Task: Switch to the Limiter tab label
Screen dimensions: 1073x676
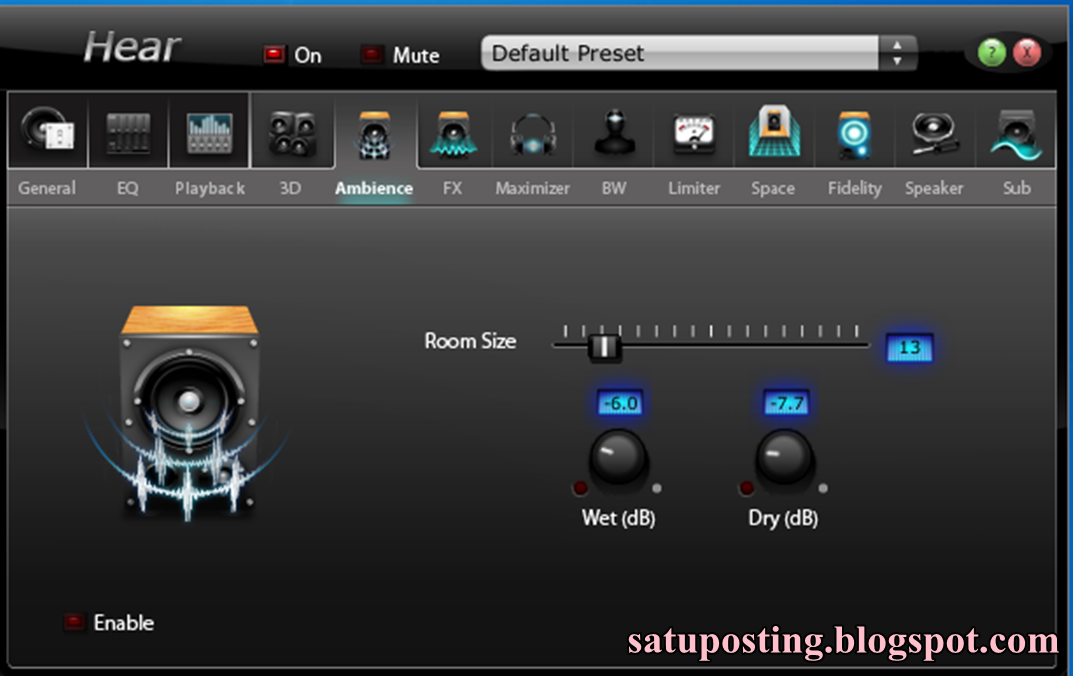Action: (694, 188)
